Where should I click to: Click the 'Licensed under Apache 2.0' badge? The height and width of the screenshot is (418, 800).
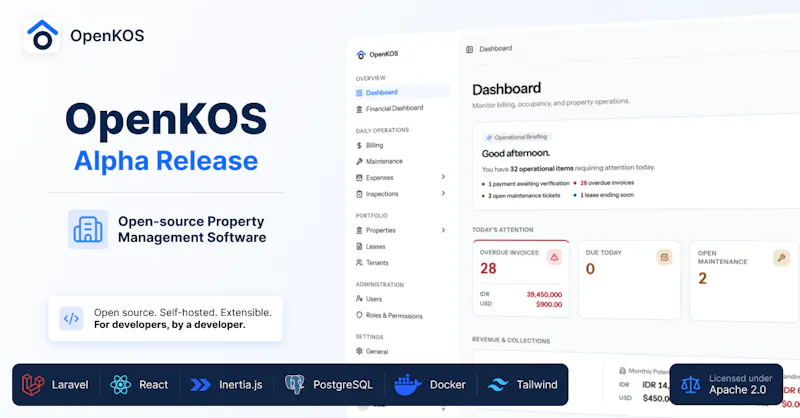click(x=726, y=384)
